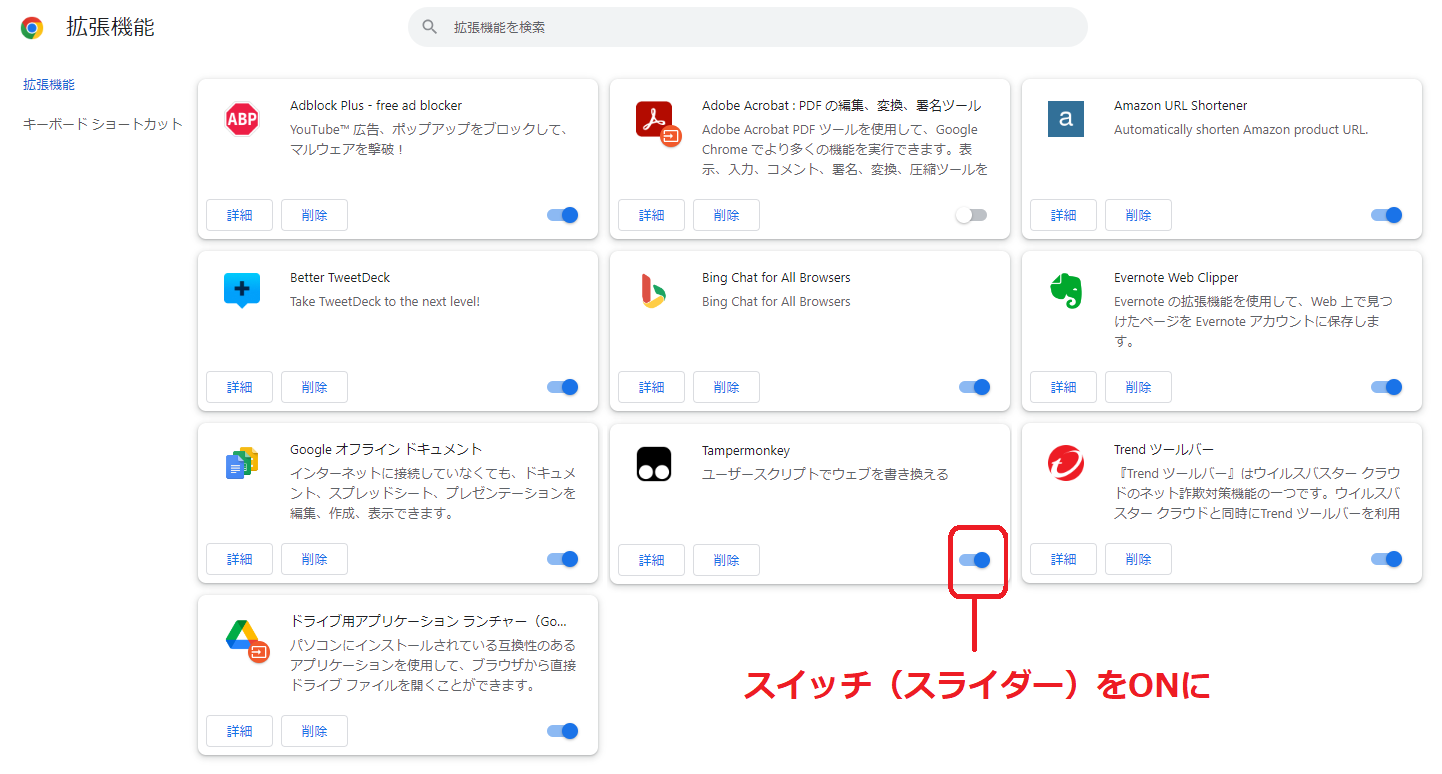Enable the Adobe Acrobat extension toggle
1442x774 pixels.
pyautogui.click(x=971, y=214)
